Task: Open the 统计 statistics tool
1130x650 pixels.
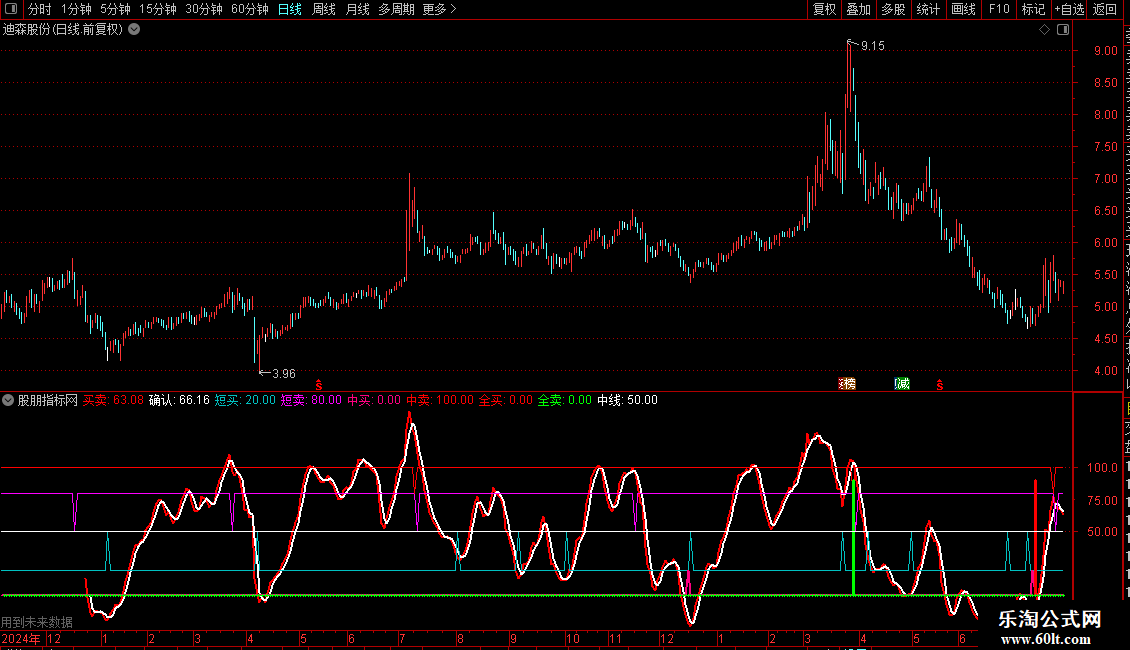Action: tap(927, 9)
